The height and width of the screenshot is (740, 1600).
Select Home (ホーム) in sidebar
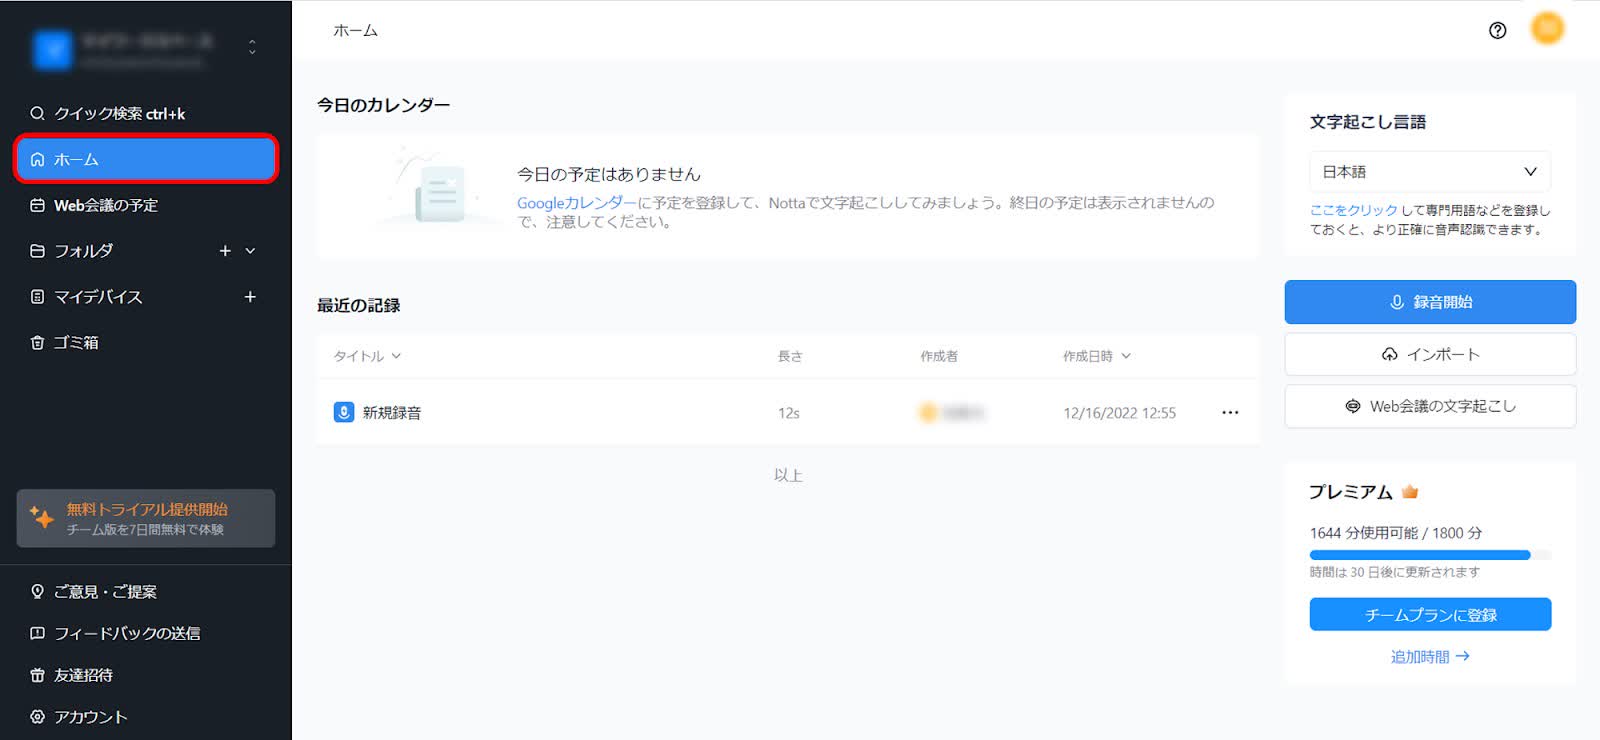click(146, 159)
